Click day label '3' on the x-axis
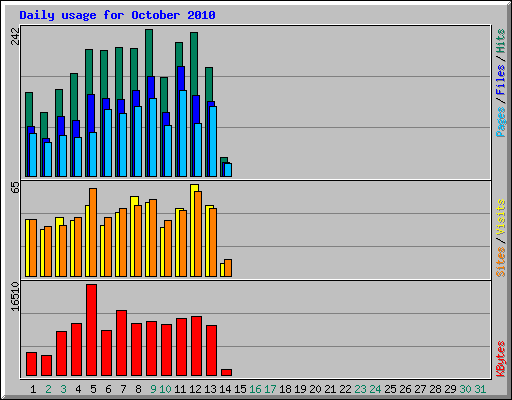512x400 pixels. point(63,389)
